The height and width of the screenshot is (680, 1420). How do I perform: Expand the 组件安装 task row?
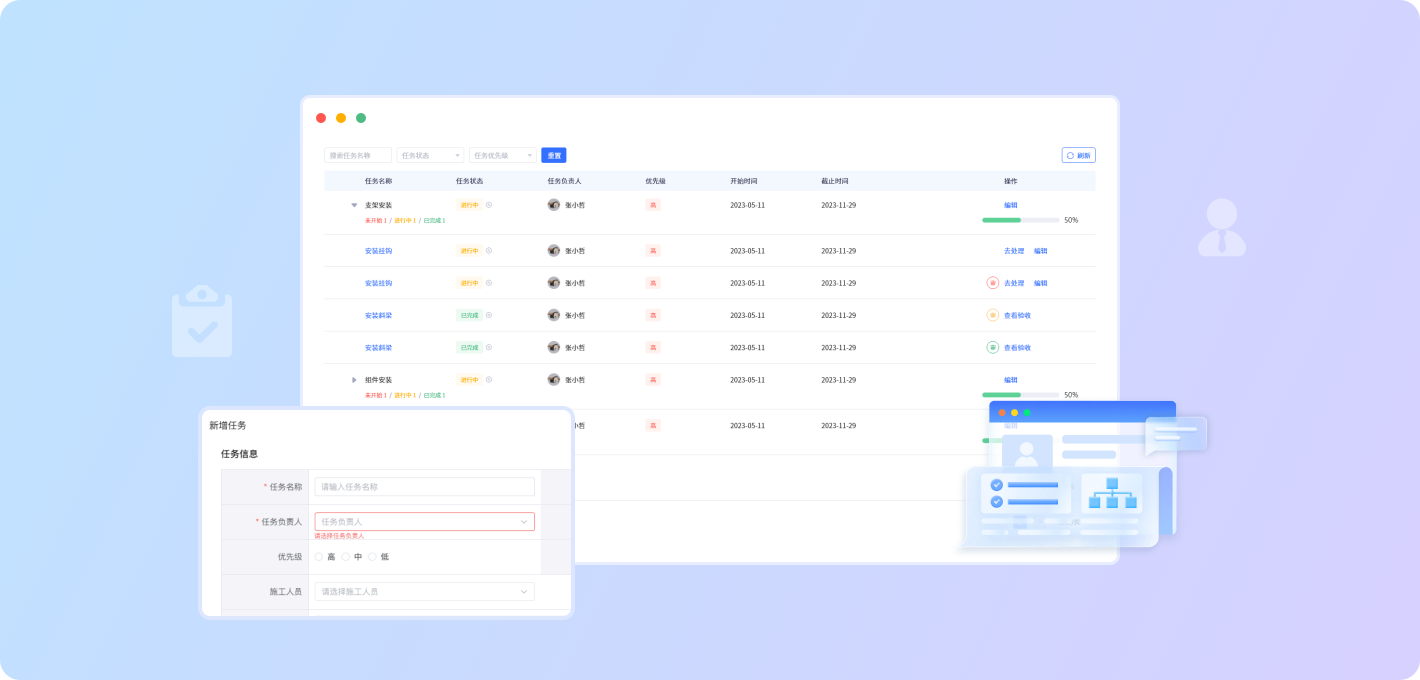coord(354,380)
